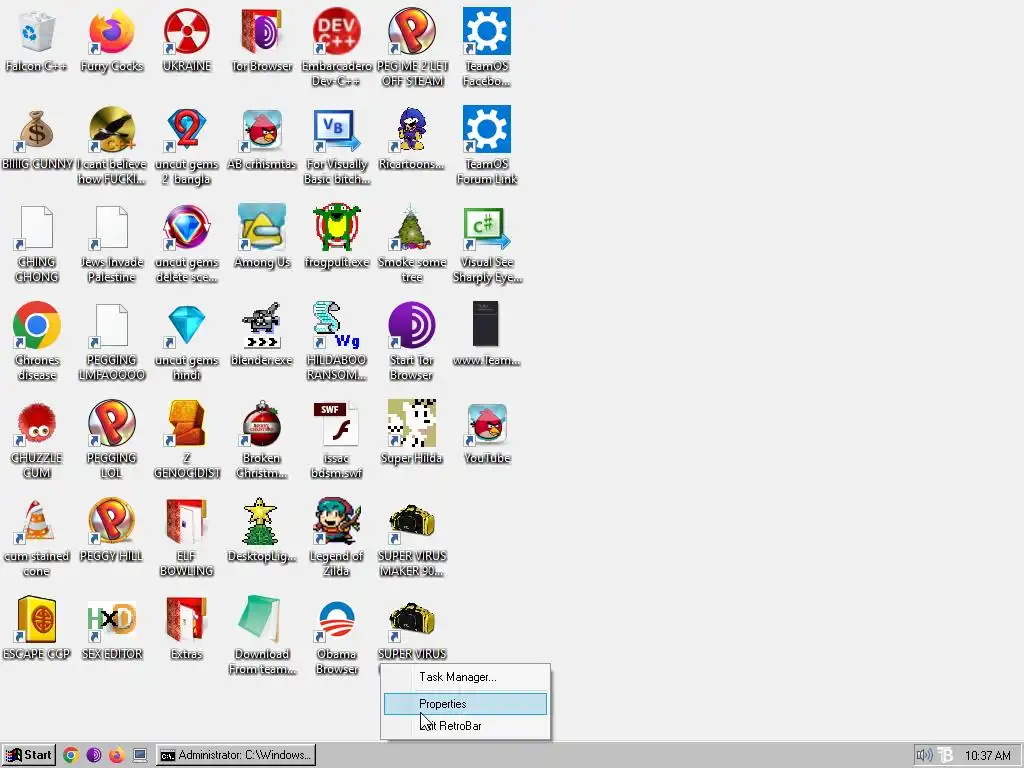Screen dimensions: 1024x768
Task: Click the volume speaker tray icon
Action: [x=924, y=756]
